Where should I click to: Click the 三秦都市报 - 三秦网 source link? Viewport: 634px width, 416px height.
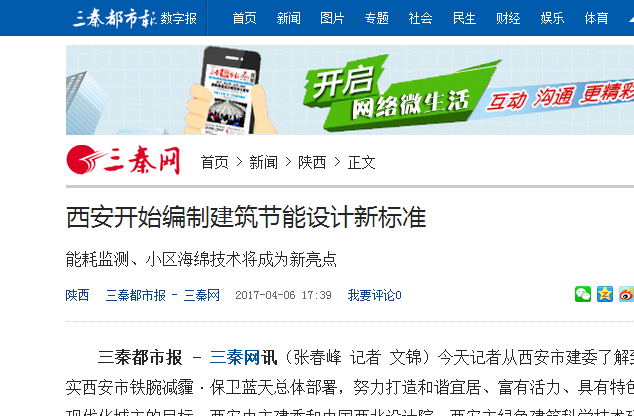tap(163, 295)
